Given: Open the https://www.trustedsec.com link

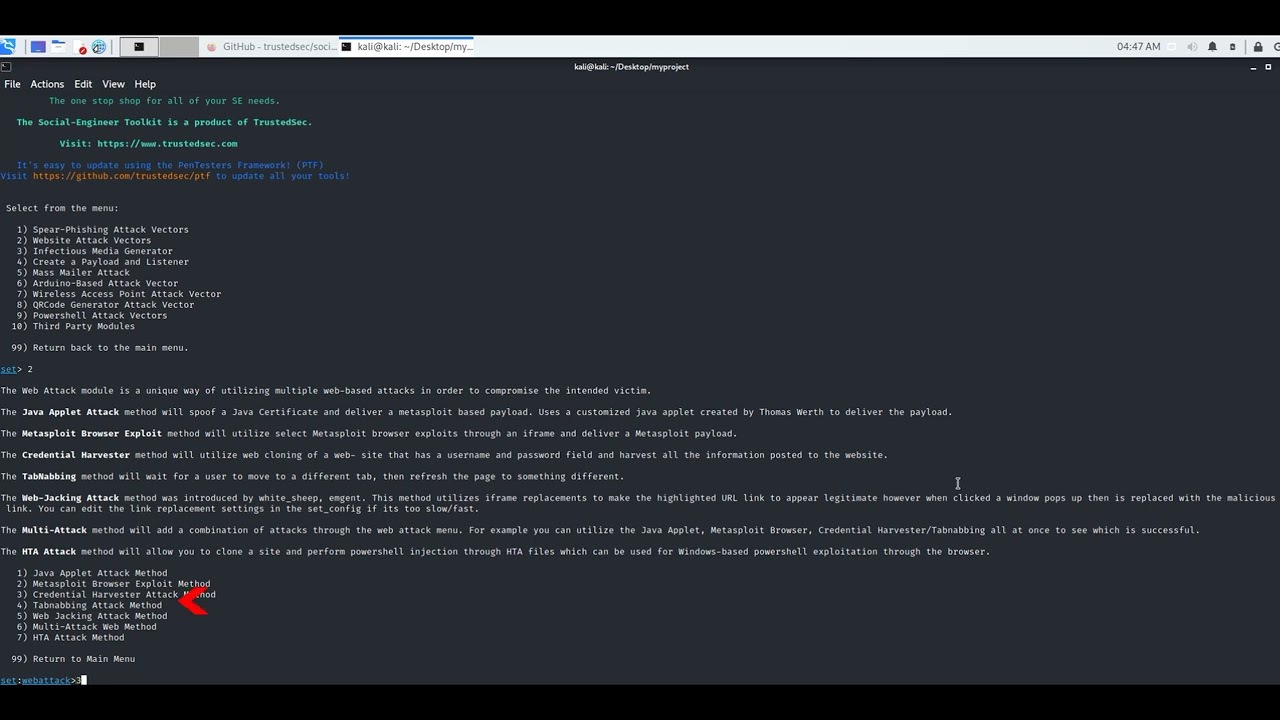Looking at the screenshot, I should [x=167, y=144].
